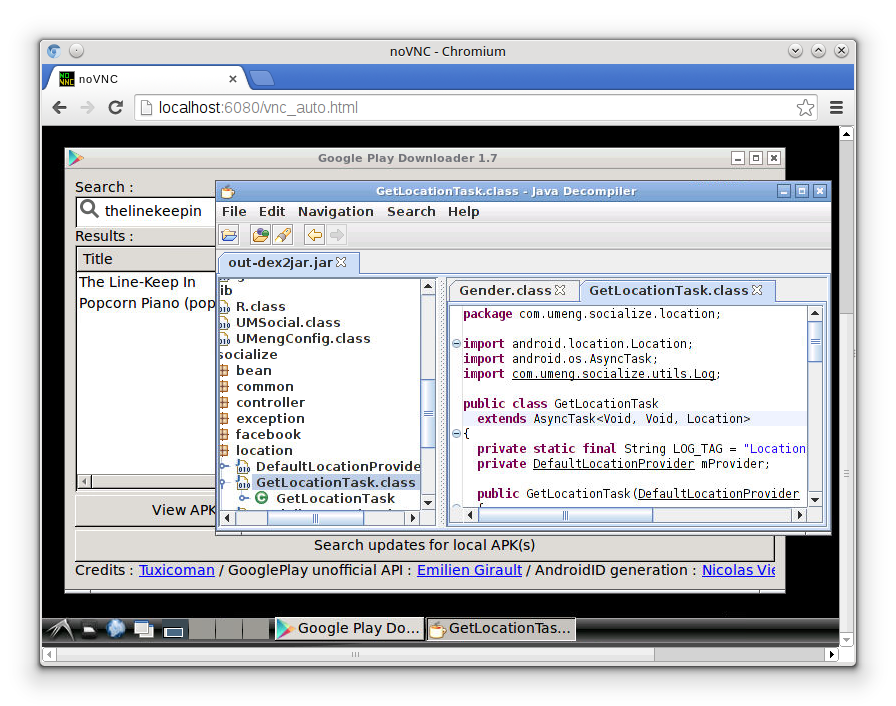Click the controller package icon
Viewport: 896px width, 706px height.
(225, 403)
